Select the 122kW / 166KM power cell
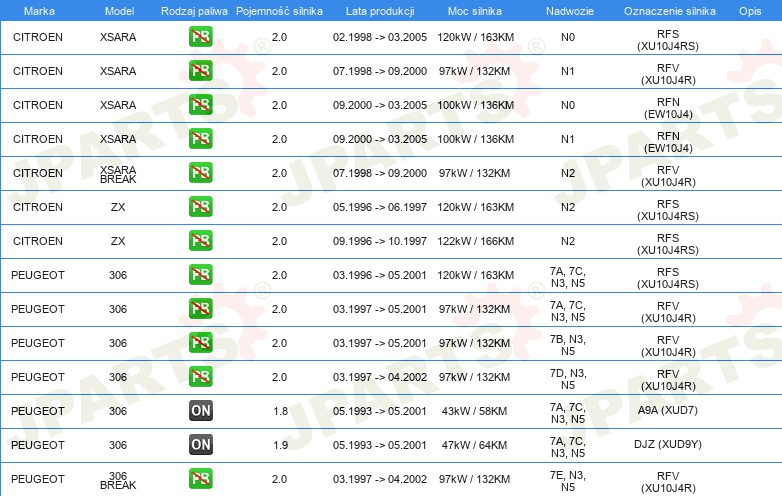The width and height of the screenshot is (782, 496). click(x=475, y=241)
